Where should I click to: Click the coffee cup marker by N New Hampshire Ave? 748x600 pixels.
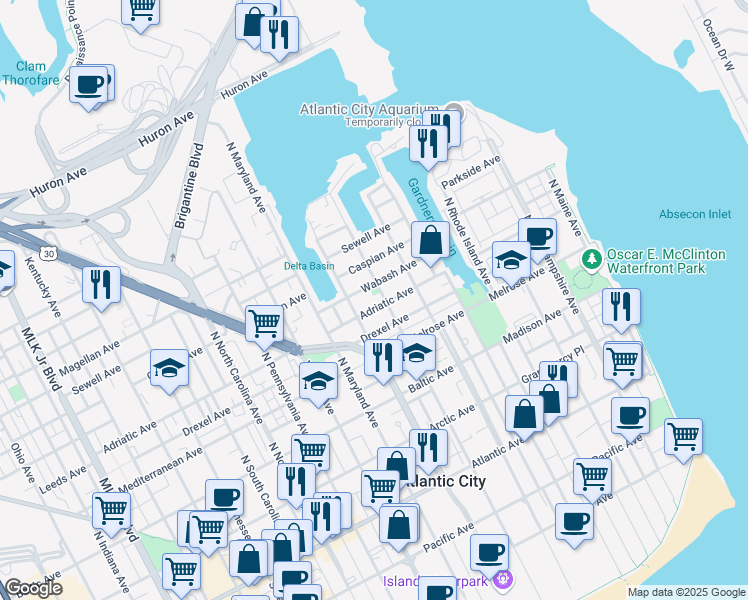tap(538, 238)
